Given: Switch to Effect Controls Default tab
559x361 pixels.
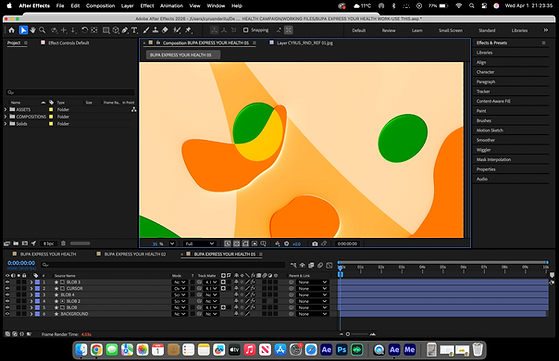Looking at the screenshot, I should [x=69, y=43].
